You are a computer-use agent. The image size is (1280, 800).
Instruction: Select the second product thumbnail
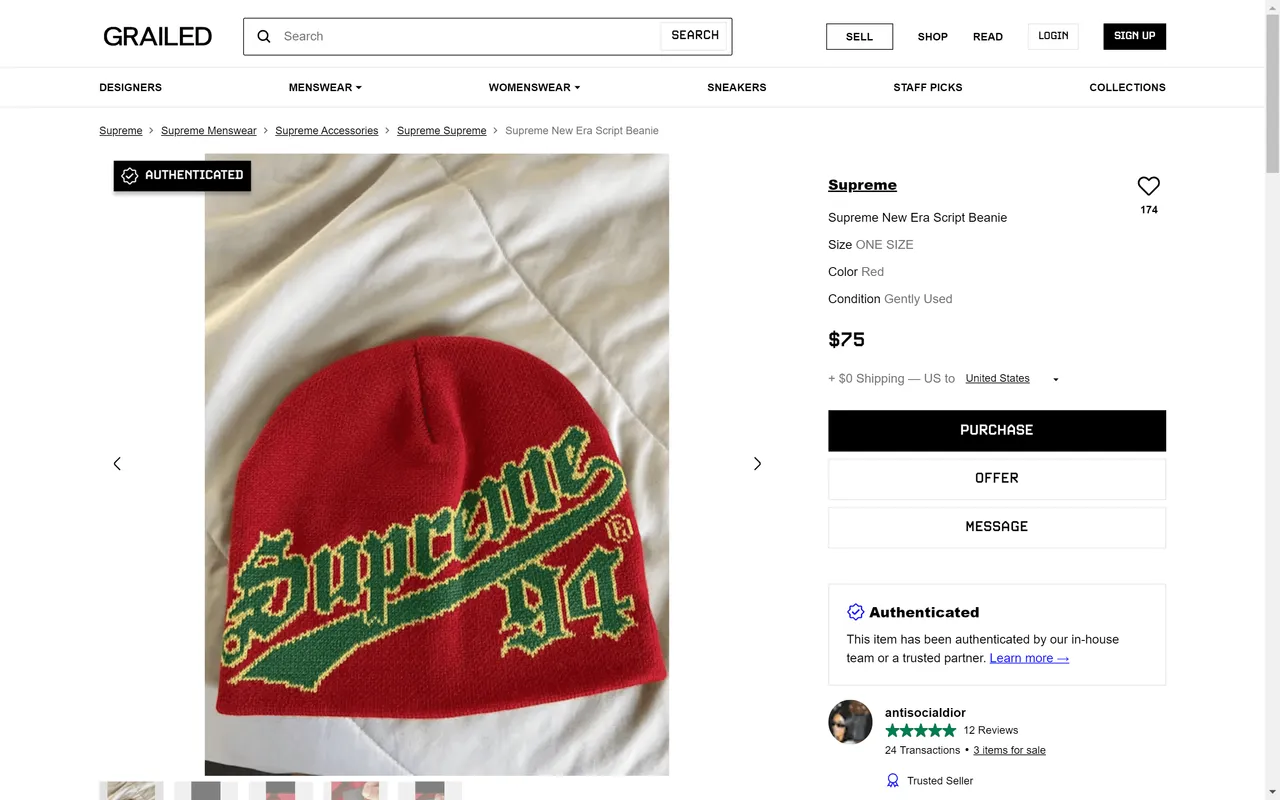click(x=205, y=790)
